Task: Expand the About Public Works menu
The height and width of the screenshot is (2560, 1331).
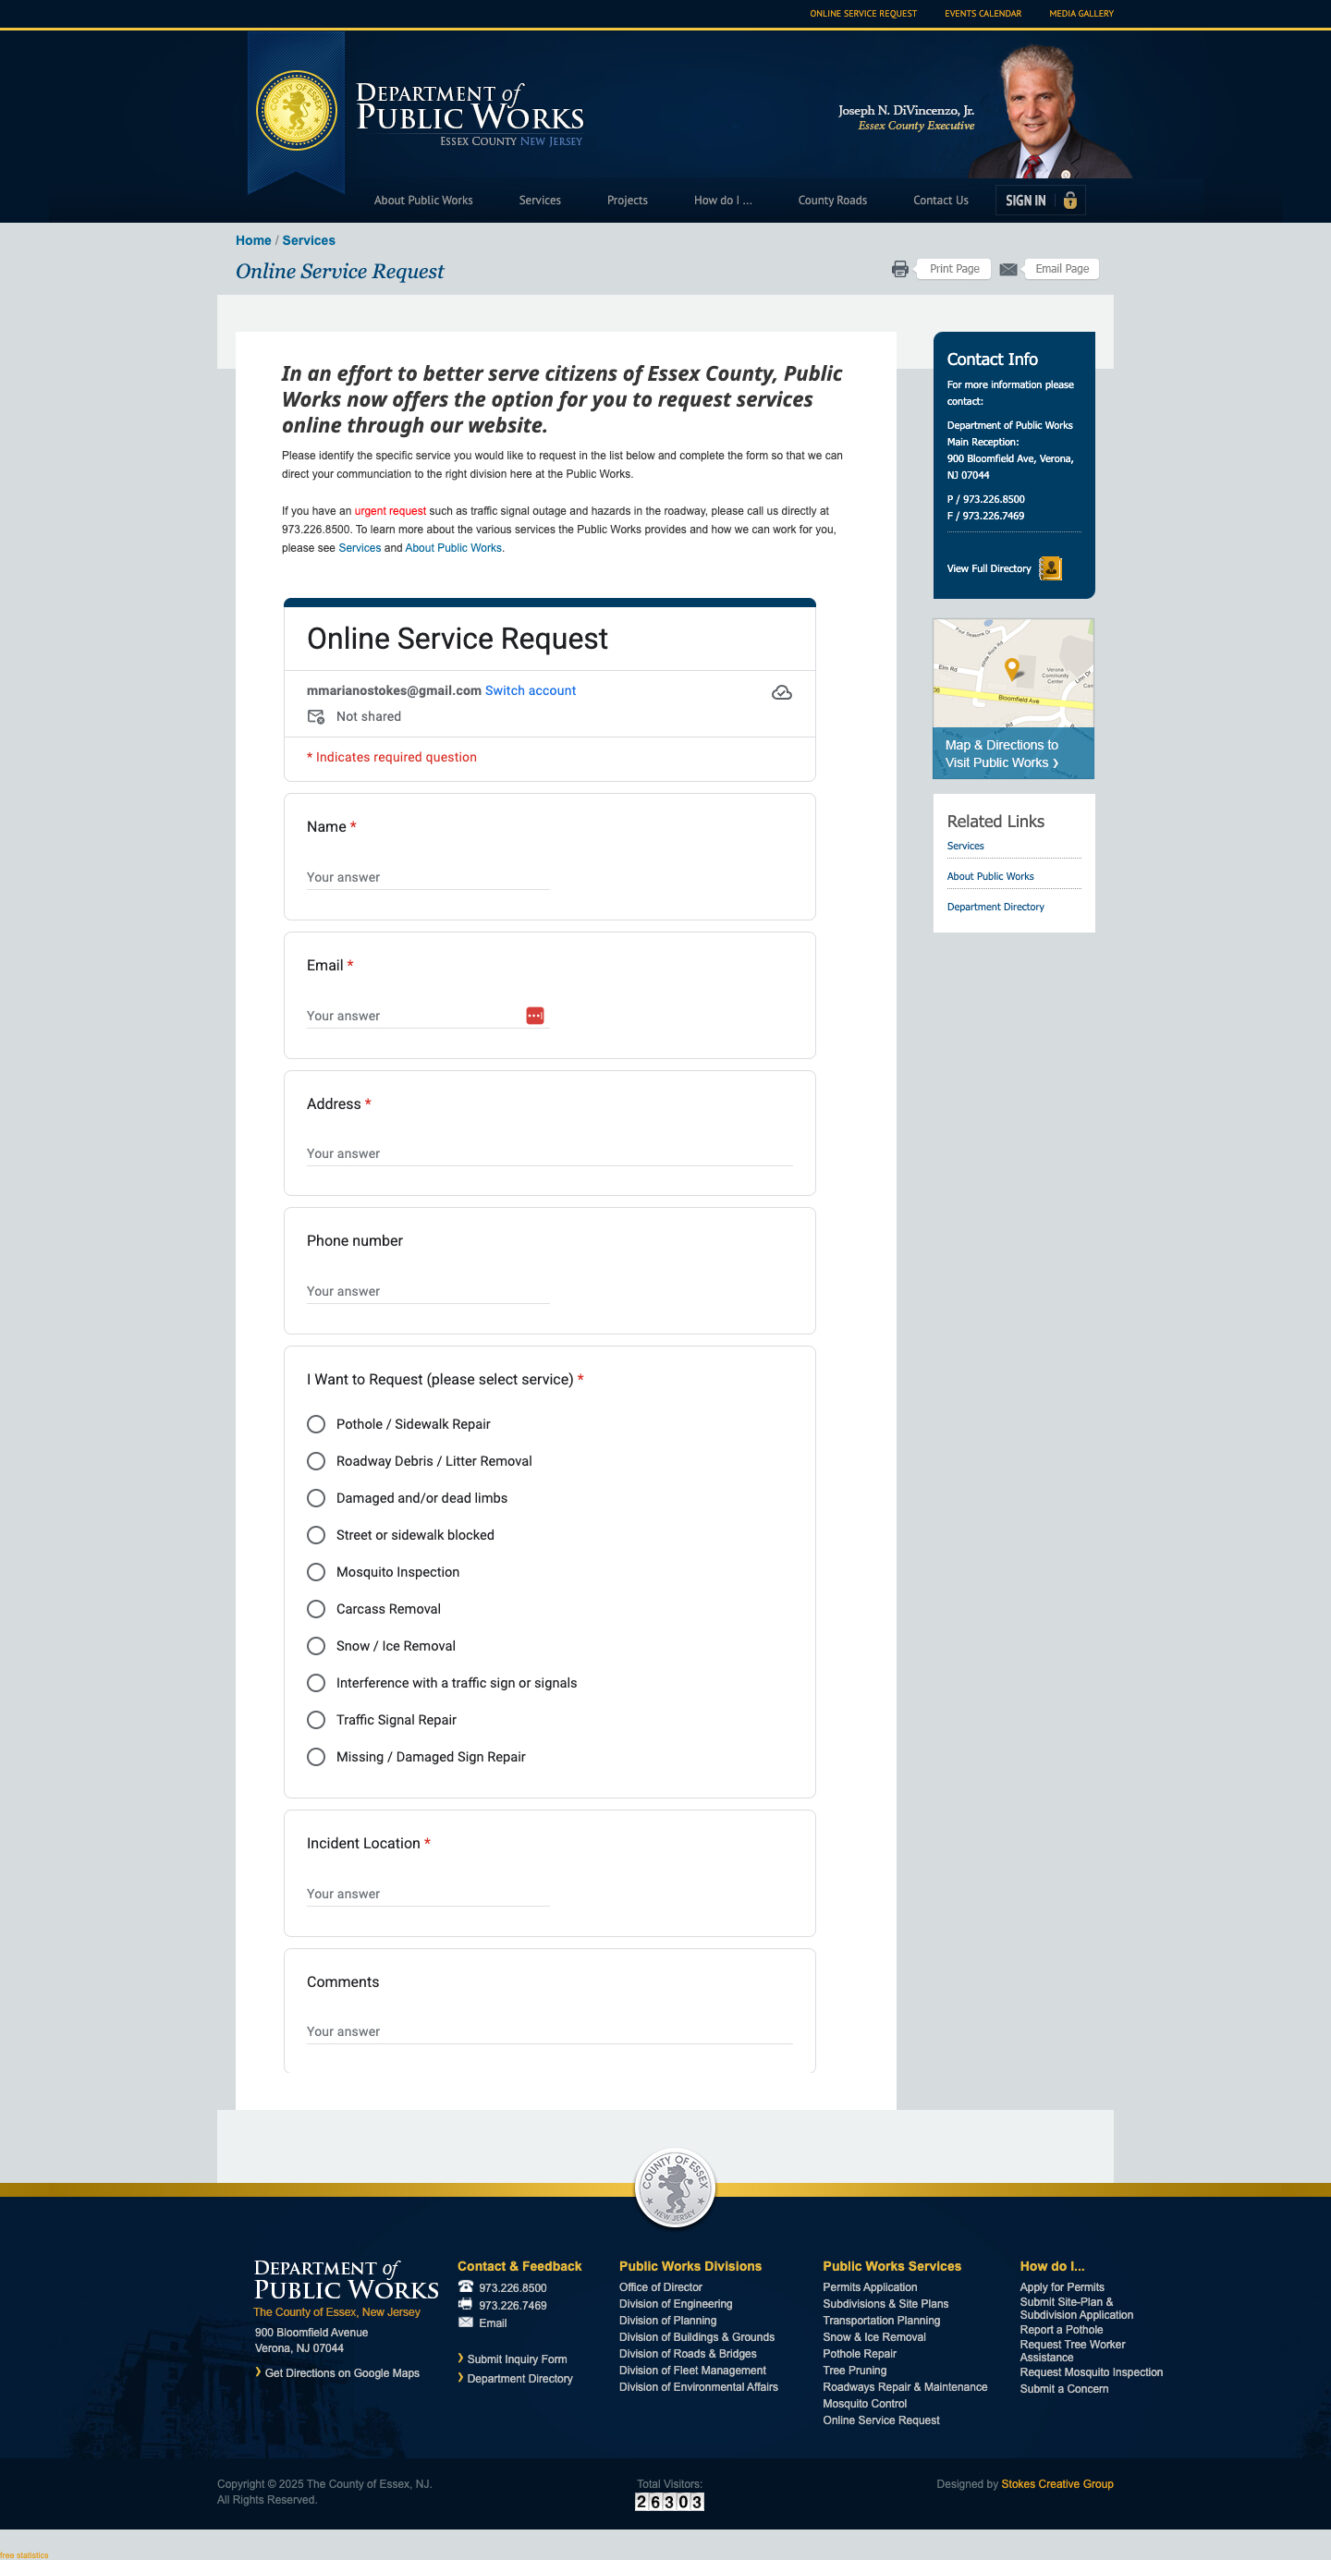Action: (x=423, y=200)
